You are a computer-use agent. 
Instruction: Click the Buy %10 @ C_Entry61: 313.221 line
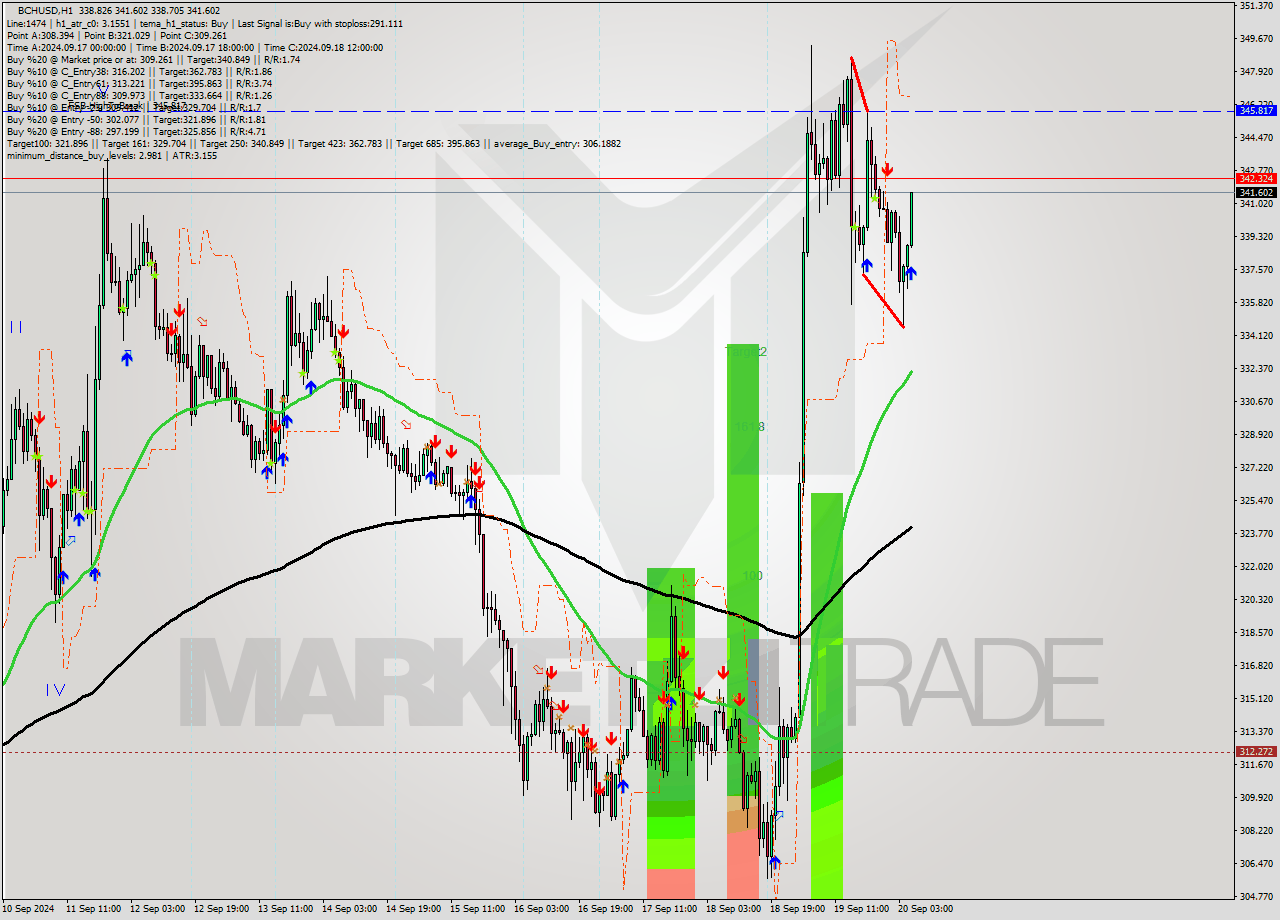(139, 83)
